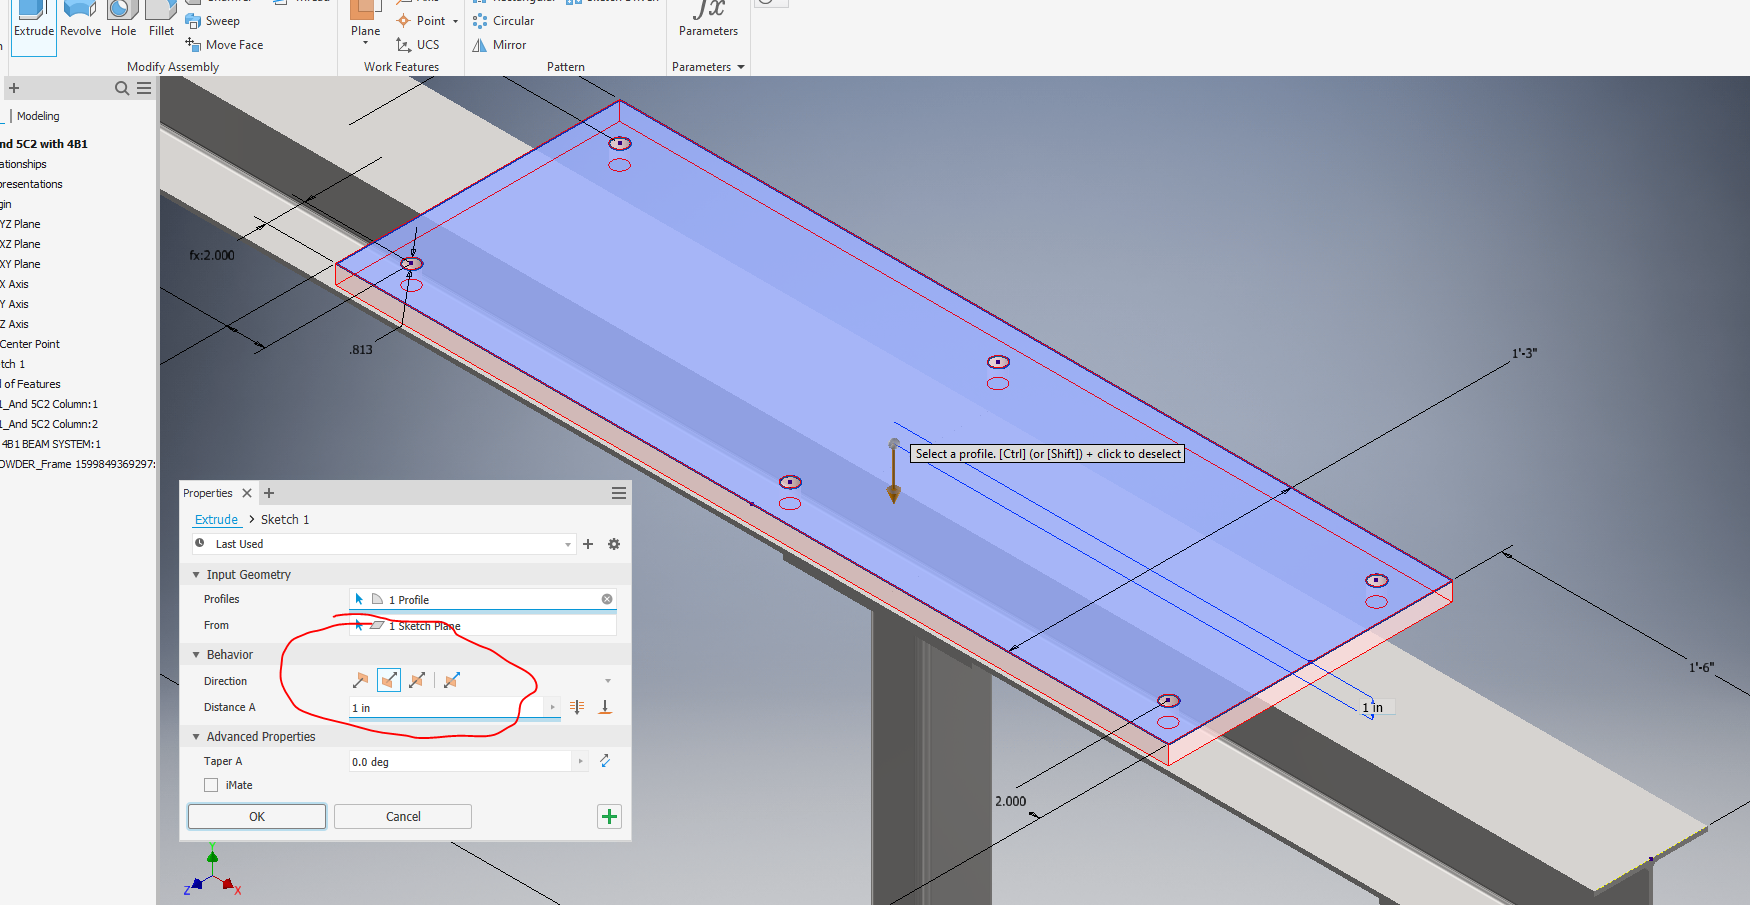Enable the symmetric extrude direction option
1750x905 pixels.
click(418, 680)
